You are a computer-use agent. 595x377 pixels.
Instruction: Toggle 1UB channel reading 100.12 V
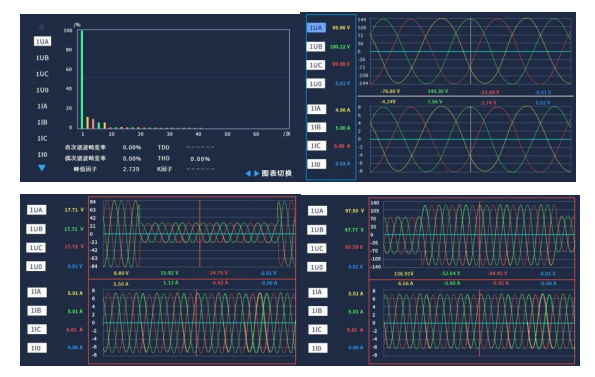point(316,46)
